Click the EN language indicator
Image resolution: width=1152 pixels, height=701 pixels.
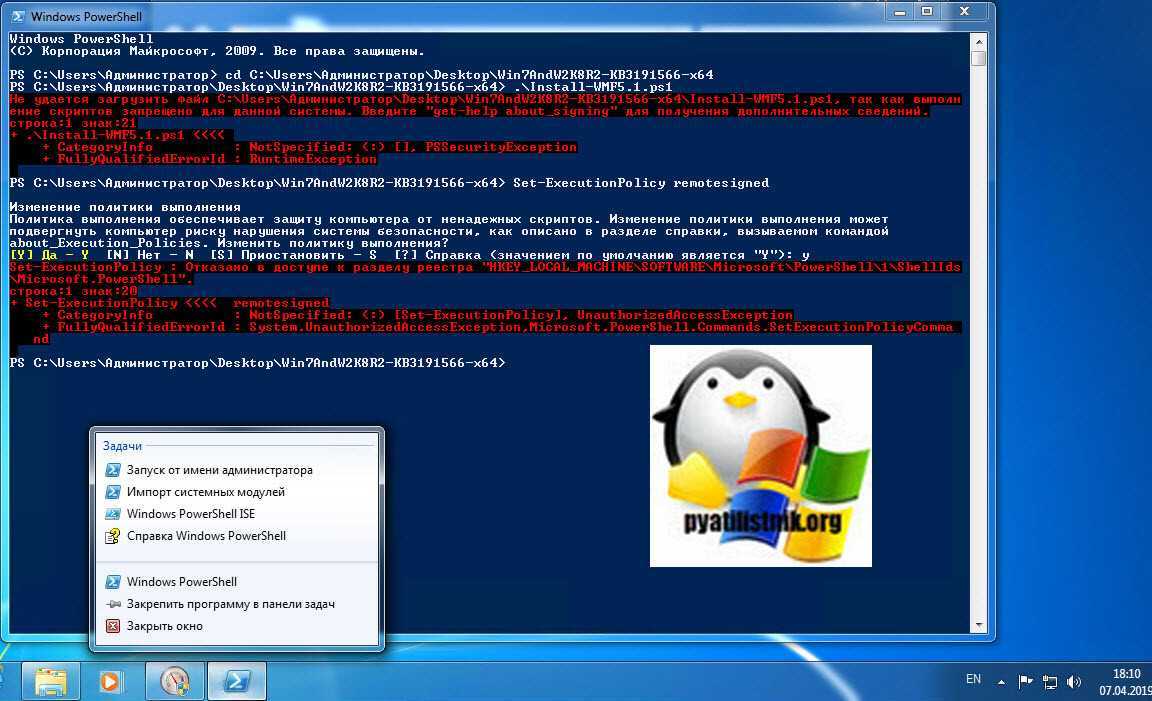click(x=973, y=679)
